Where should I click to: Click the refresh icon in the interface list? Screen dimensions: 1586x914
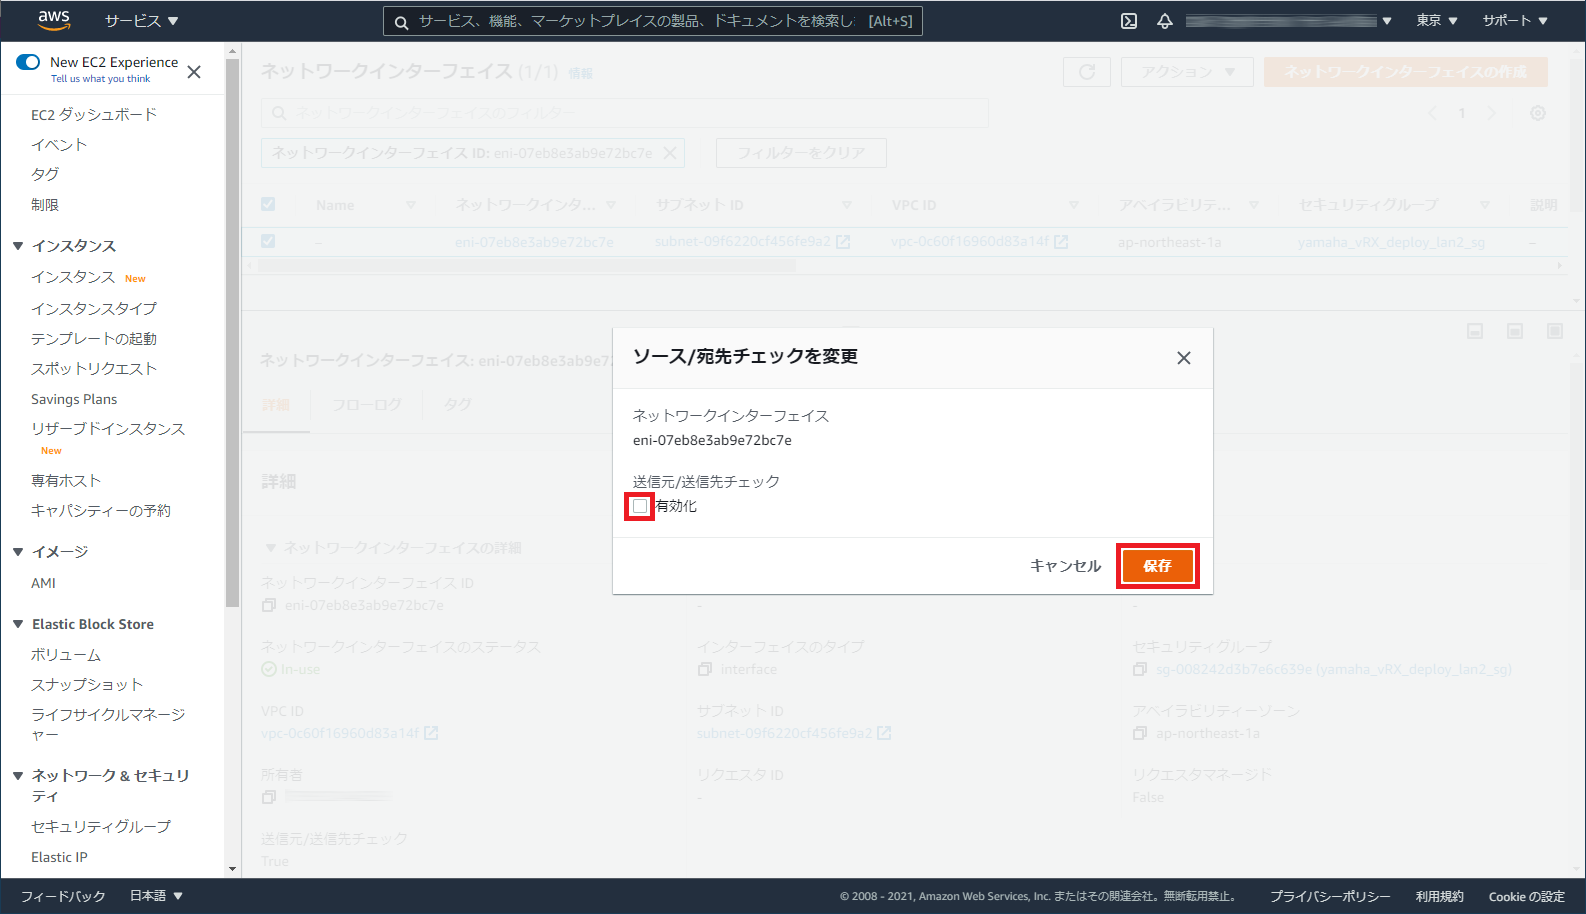tap(1087, 72)
